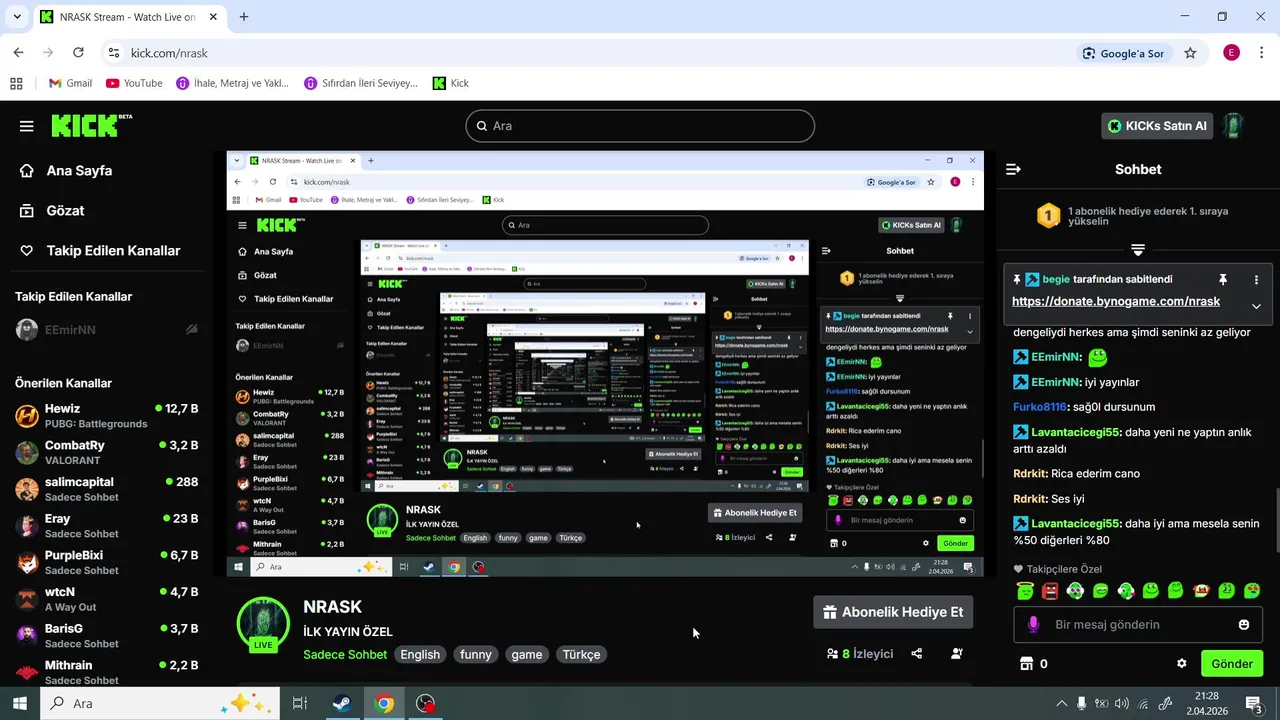The width and height of the screenshot is (1280, 720).
Task: Toggle the sidebar hamburger menu
Action: coord(26,126)
